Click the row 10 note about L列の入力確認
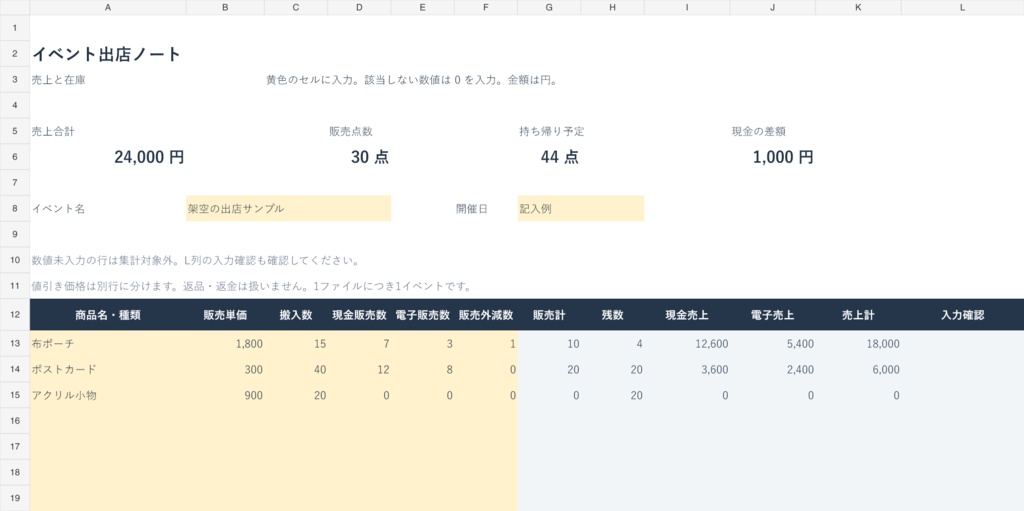The width and height of the screenshot is (1024, 511). click(196, 261)
